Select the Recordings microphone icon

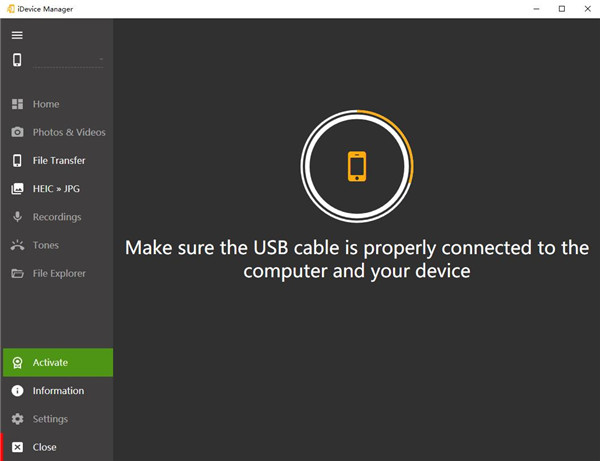point(17,217)
